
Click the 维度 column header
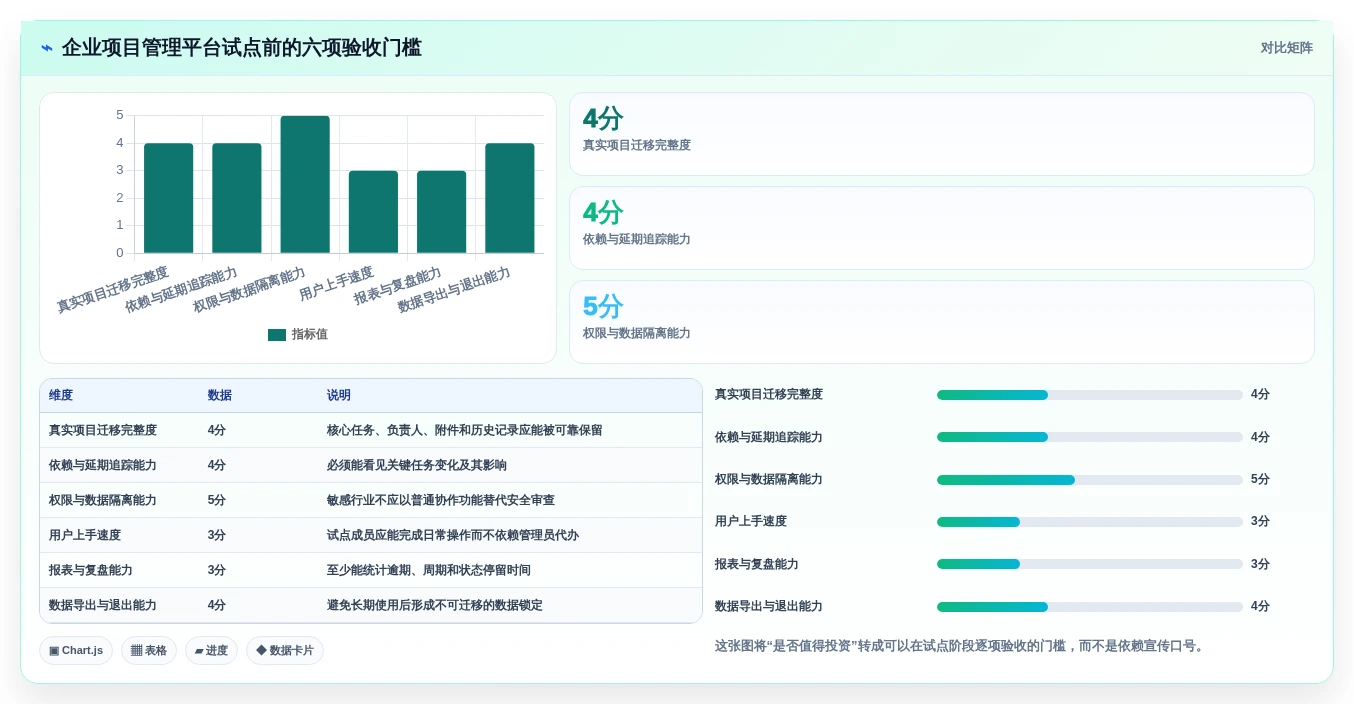(x=61, y=396)
